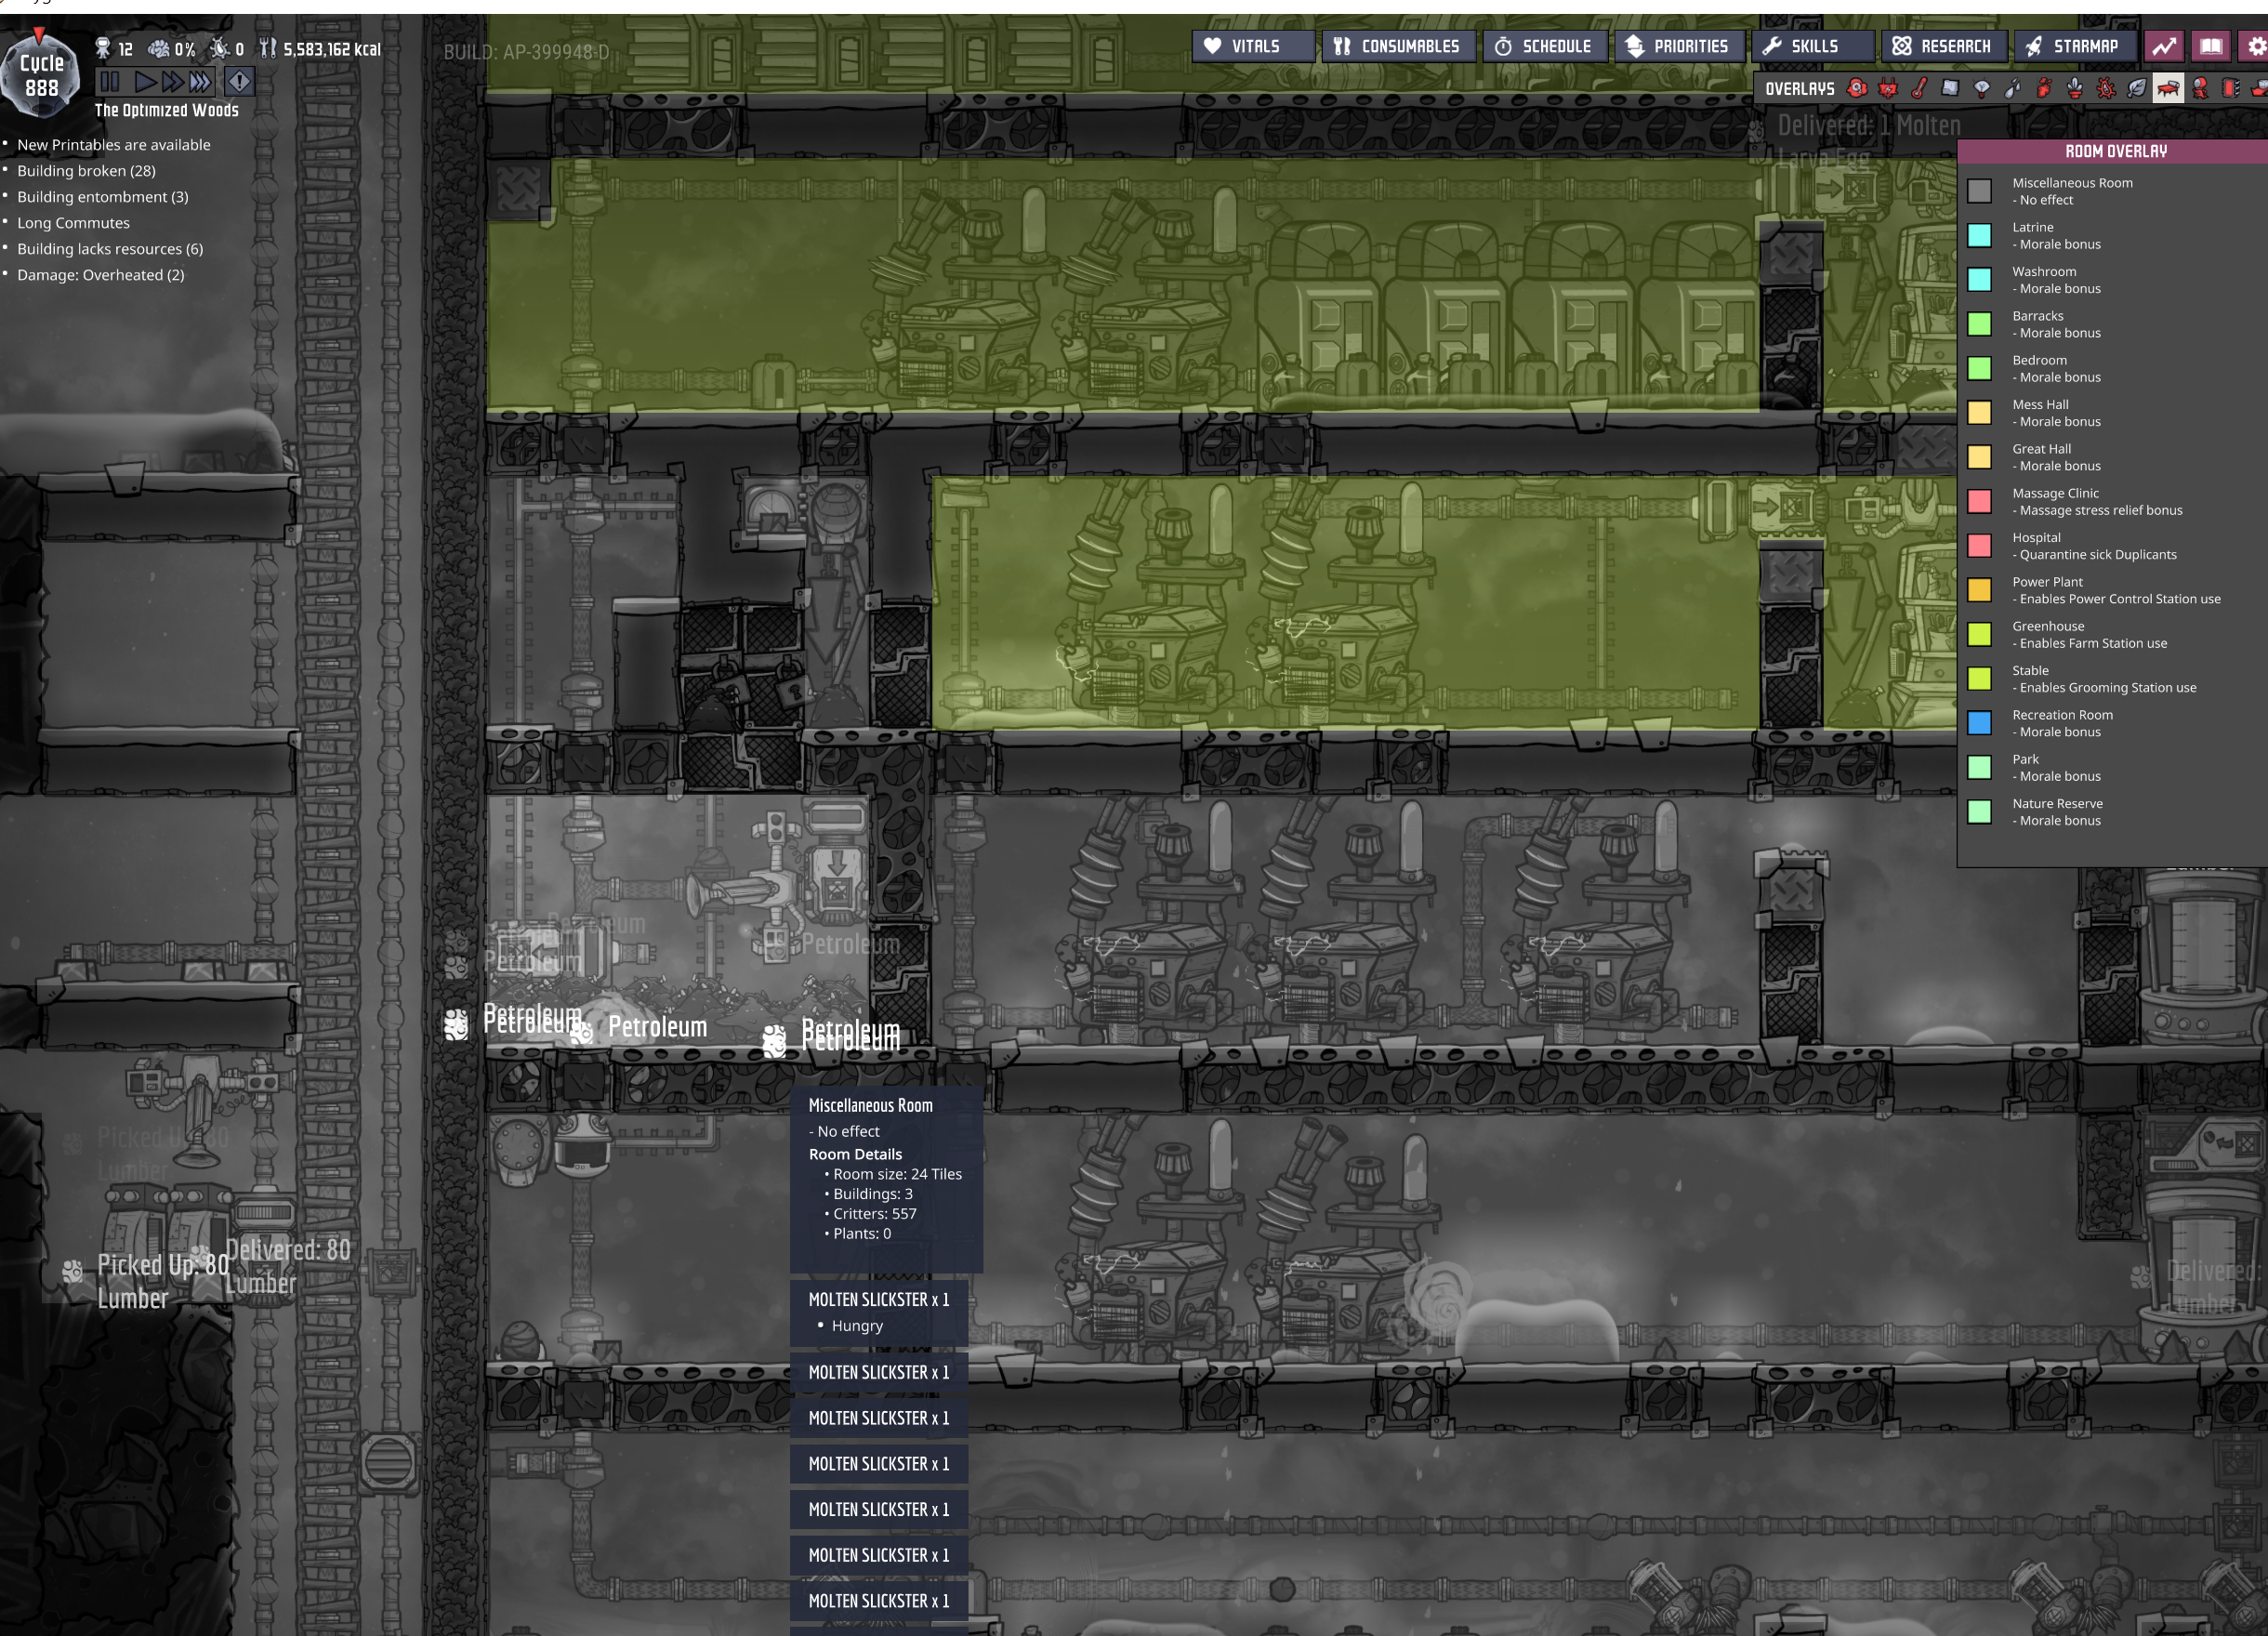Open the Power overlay
Viewport: 2268px width, 1636px height.
(1888, 89)
